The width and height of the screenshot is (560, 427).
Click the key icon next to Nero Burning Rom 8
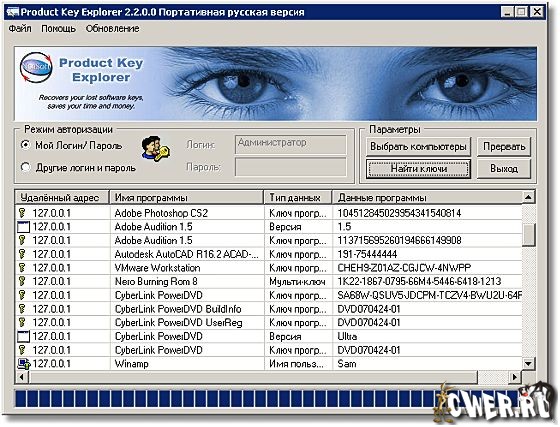pos(22,281)
